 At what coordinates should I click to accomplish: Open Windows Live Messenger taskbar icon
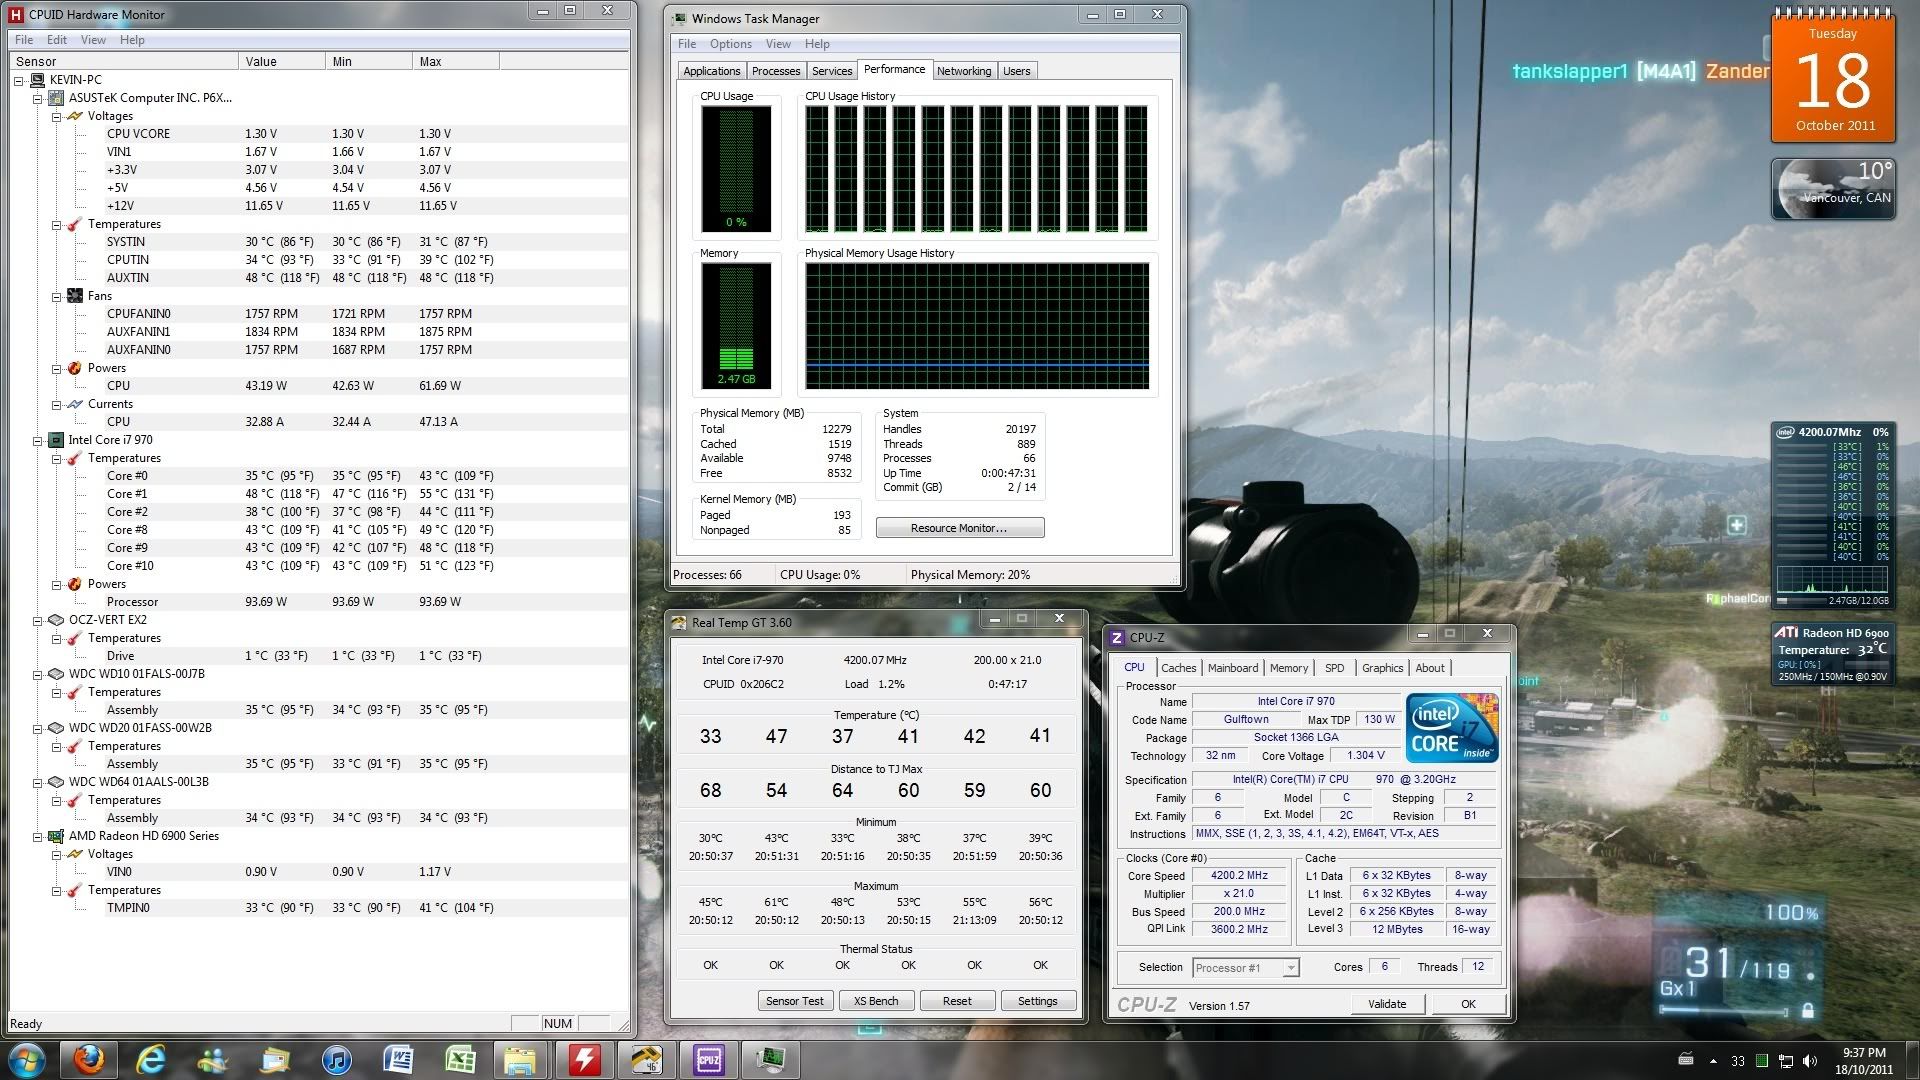[213, 1059]
